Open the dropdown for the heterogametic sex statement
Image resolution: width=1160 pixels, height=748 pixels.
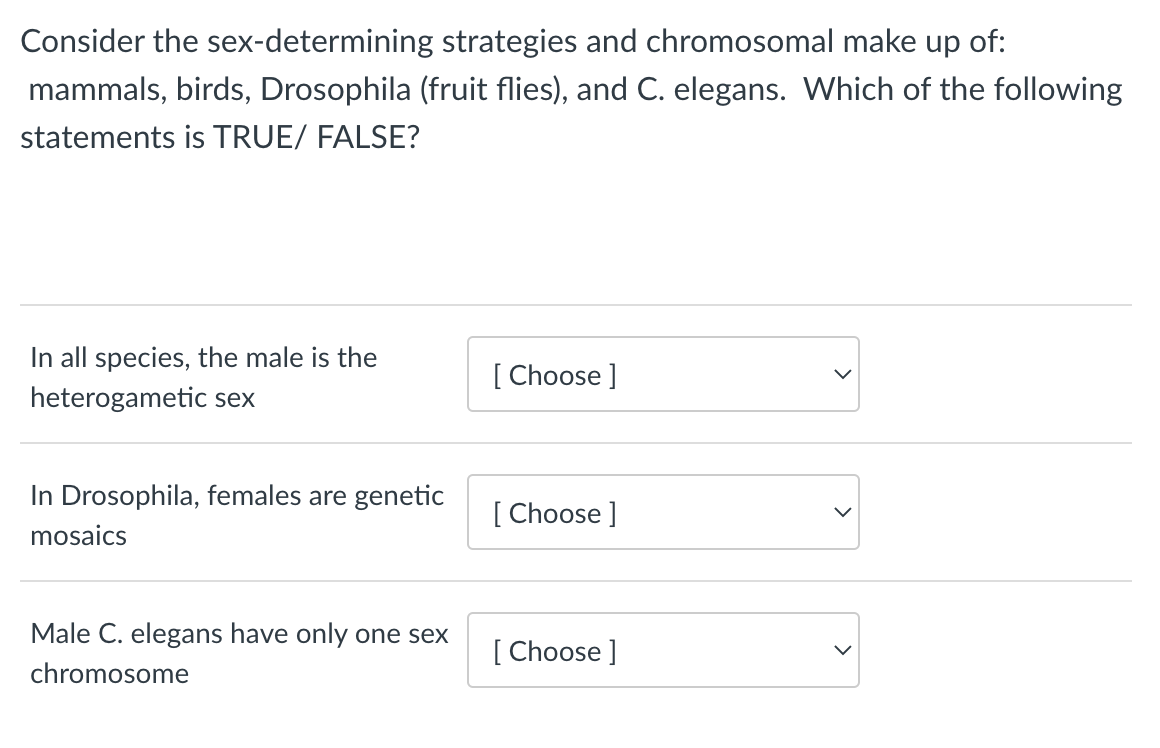tap(662, 374)
